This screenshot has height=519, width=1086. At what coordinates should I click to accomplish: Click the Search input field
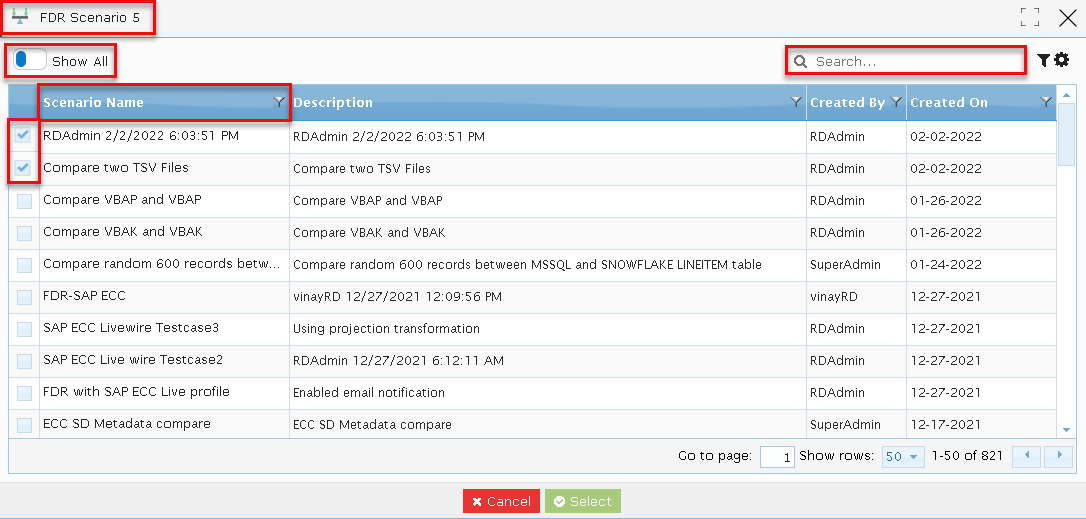click(x=905, y=61)
